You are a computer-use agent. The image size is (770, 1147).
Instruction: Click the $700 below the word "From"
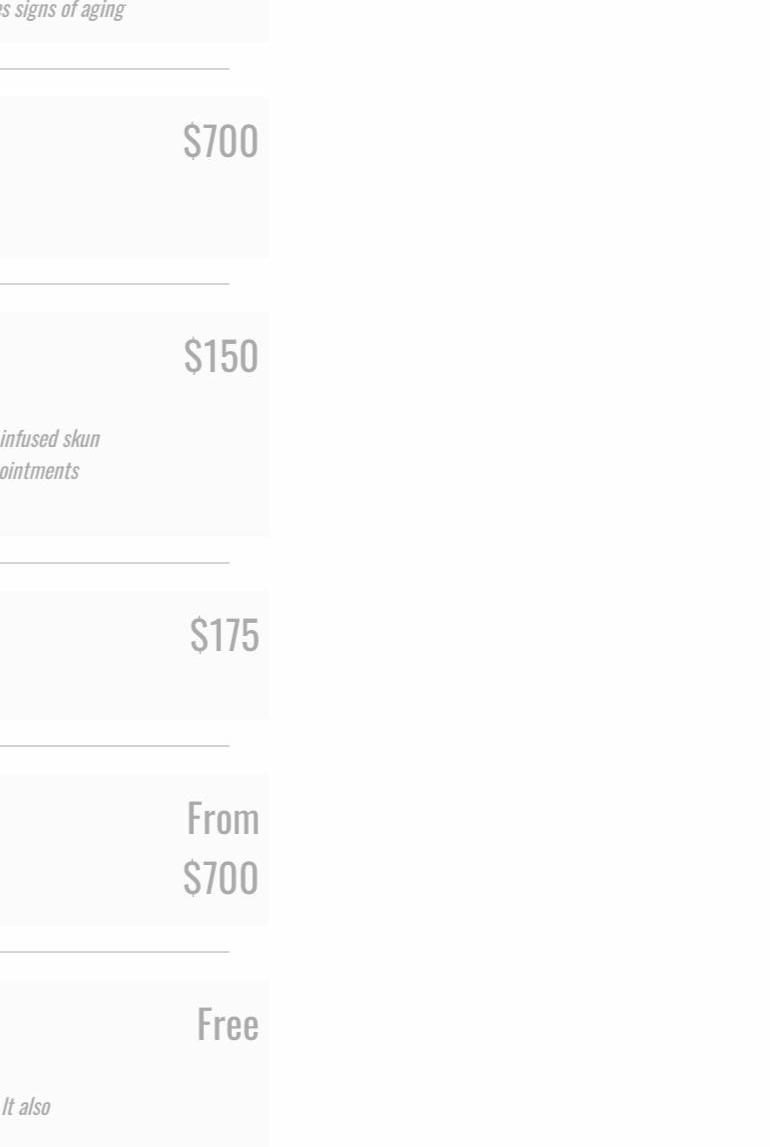(220, 878)
